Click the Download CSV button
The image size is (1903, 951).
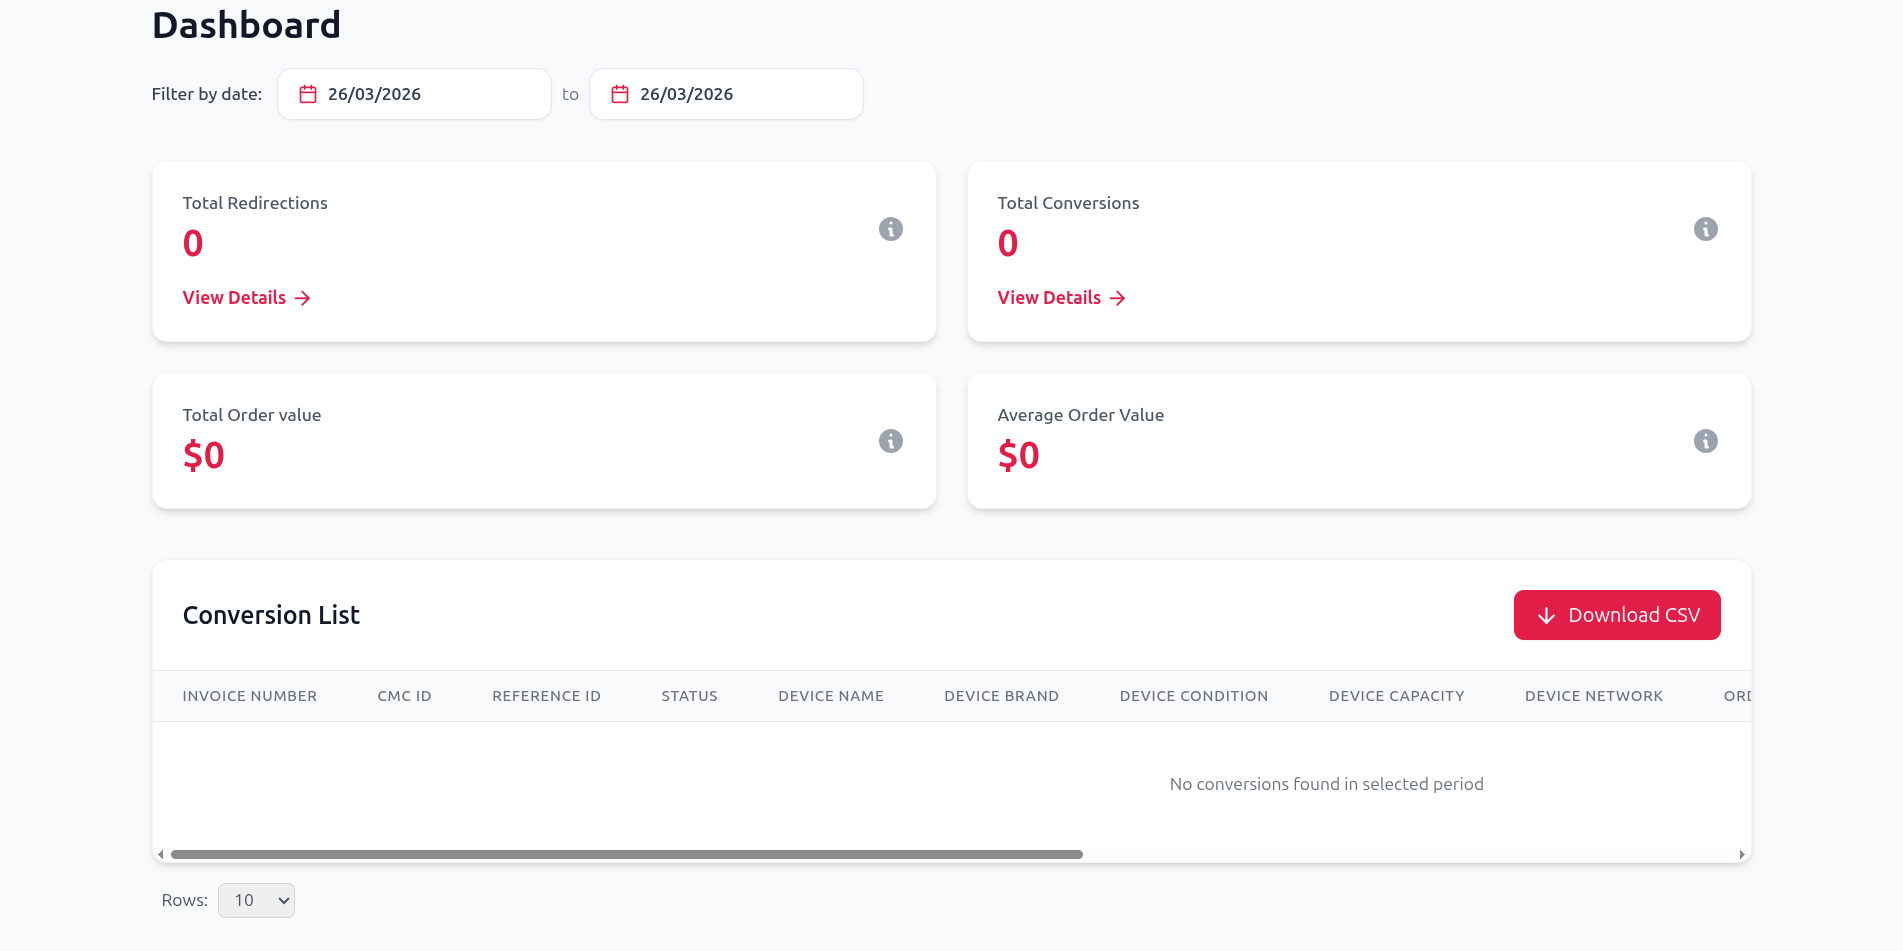(x=1616, y=615)
